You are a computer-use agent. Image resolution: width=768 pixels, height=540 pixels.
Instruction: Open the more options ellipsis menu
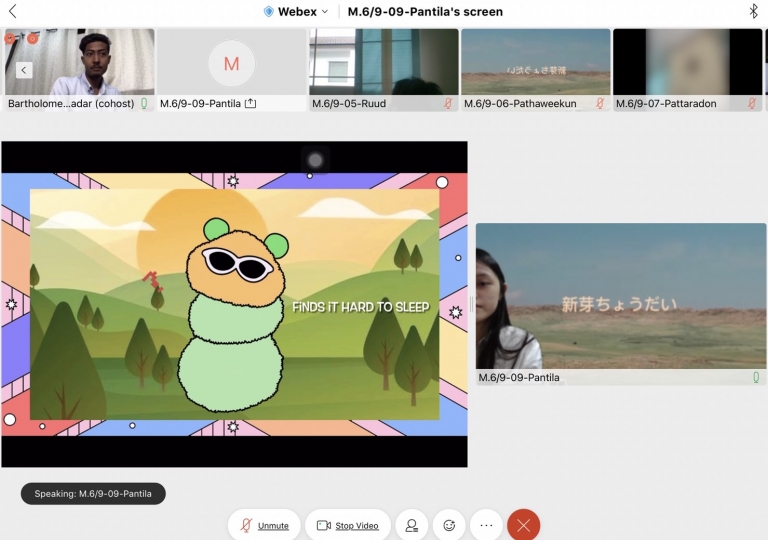click(486, 525)
